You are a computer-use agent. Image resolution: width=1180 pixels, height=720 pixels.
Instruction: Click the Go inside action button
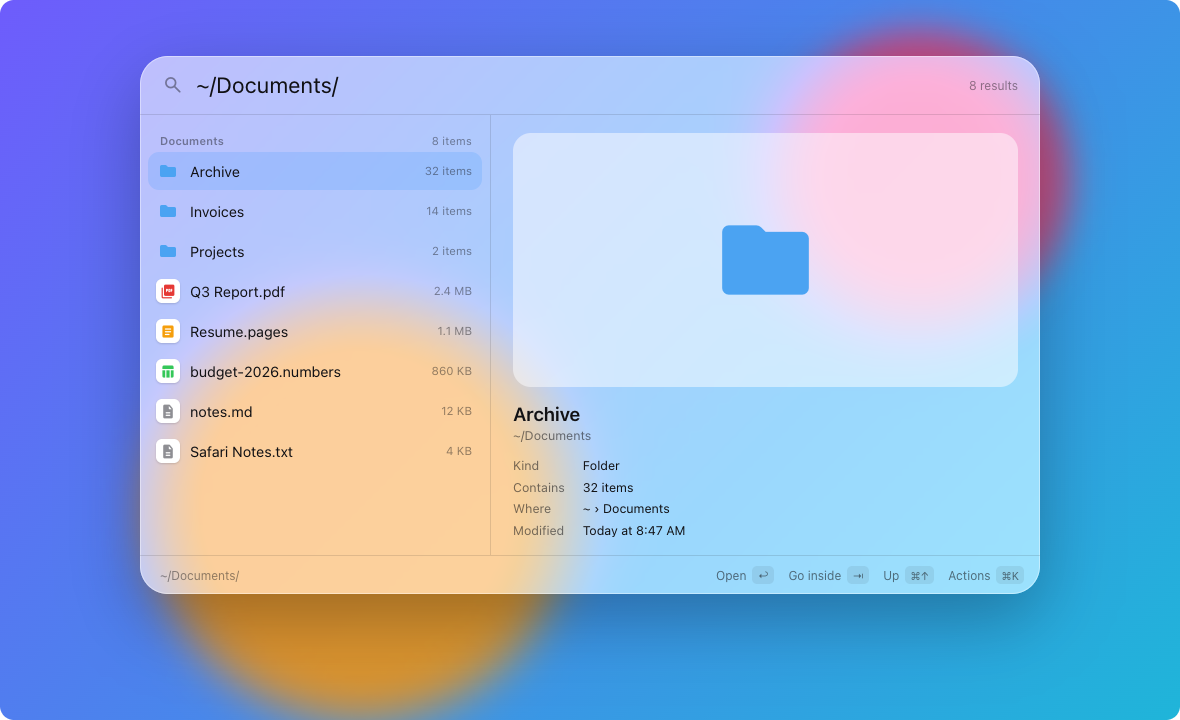[x=828, y=576]
